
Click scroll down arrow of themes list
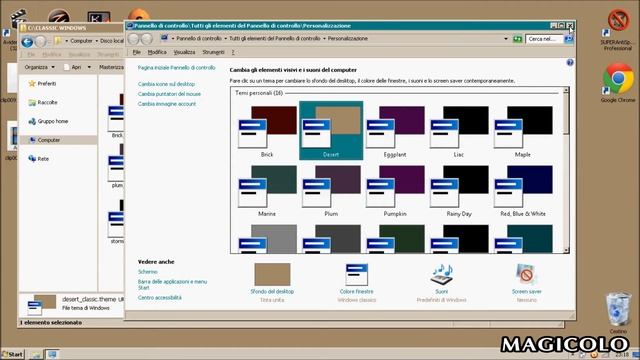click(566, 250)
